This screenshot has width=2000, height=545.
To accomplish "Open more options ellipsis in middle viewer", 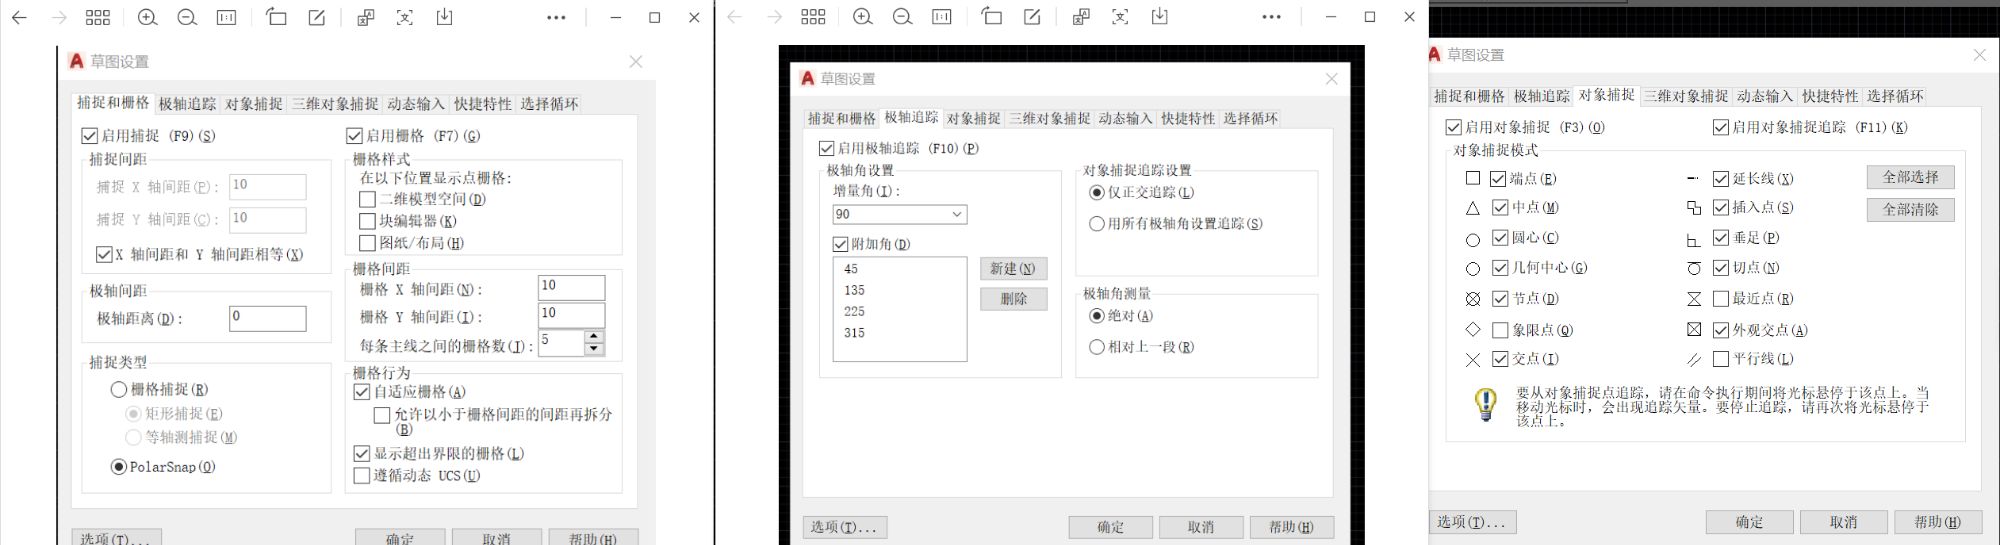I will tap(1271, 17).
